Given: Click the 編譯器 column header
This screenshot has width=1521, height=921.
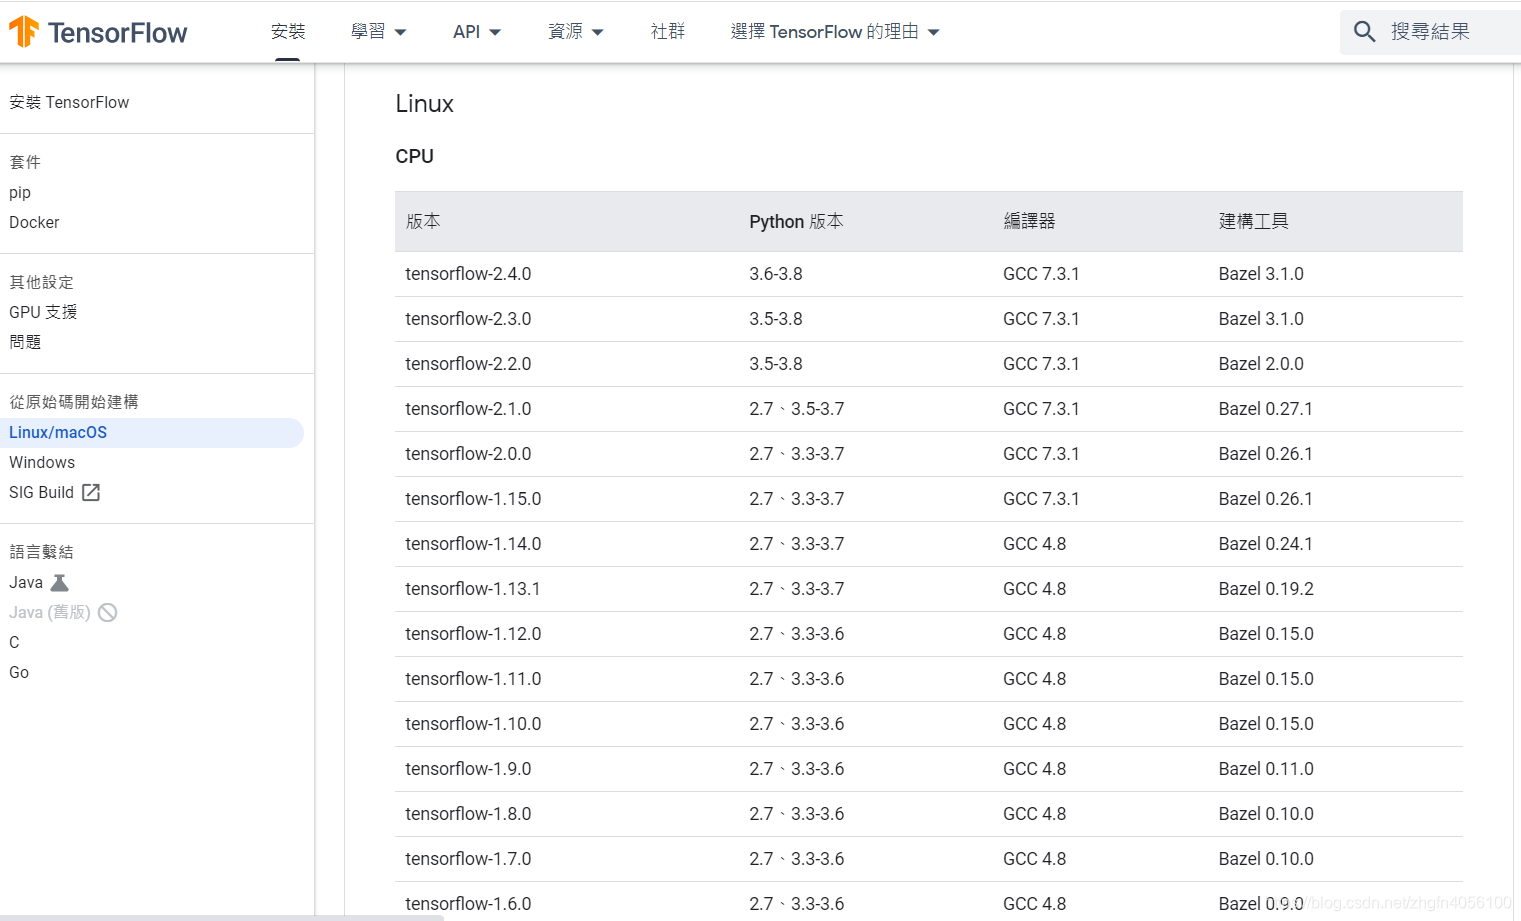Looking at the screenshot, I should point(1029,221).
